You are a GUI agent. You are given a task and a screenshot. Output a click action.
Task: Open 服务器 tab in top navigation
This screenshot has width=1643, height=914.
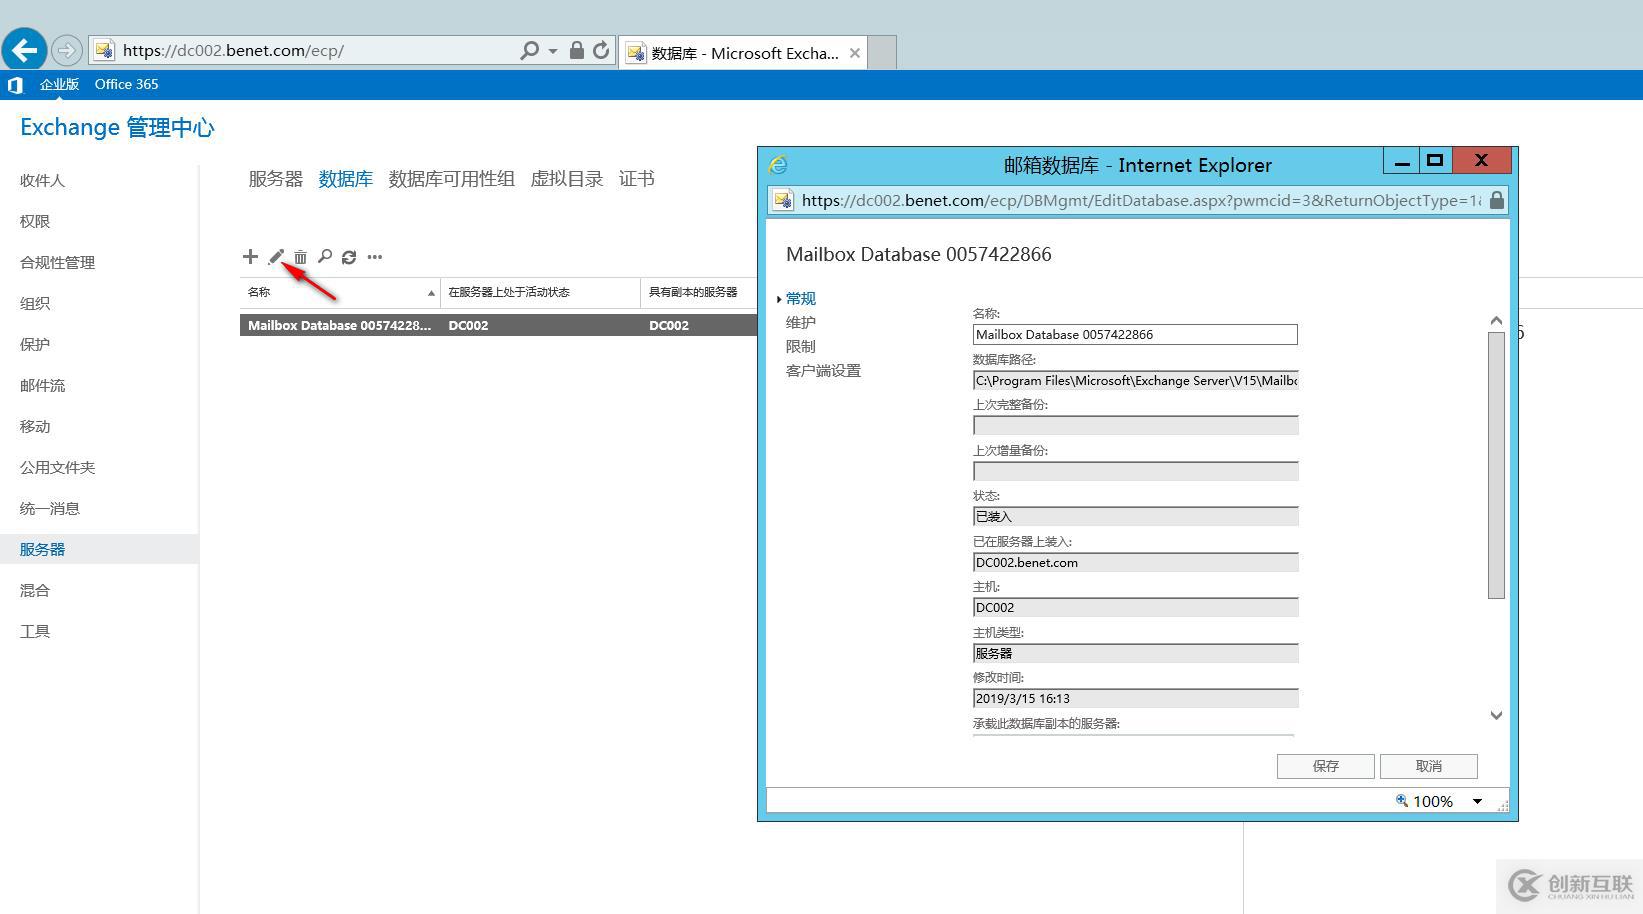(x=275, y=179)
